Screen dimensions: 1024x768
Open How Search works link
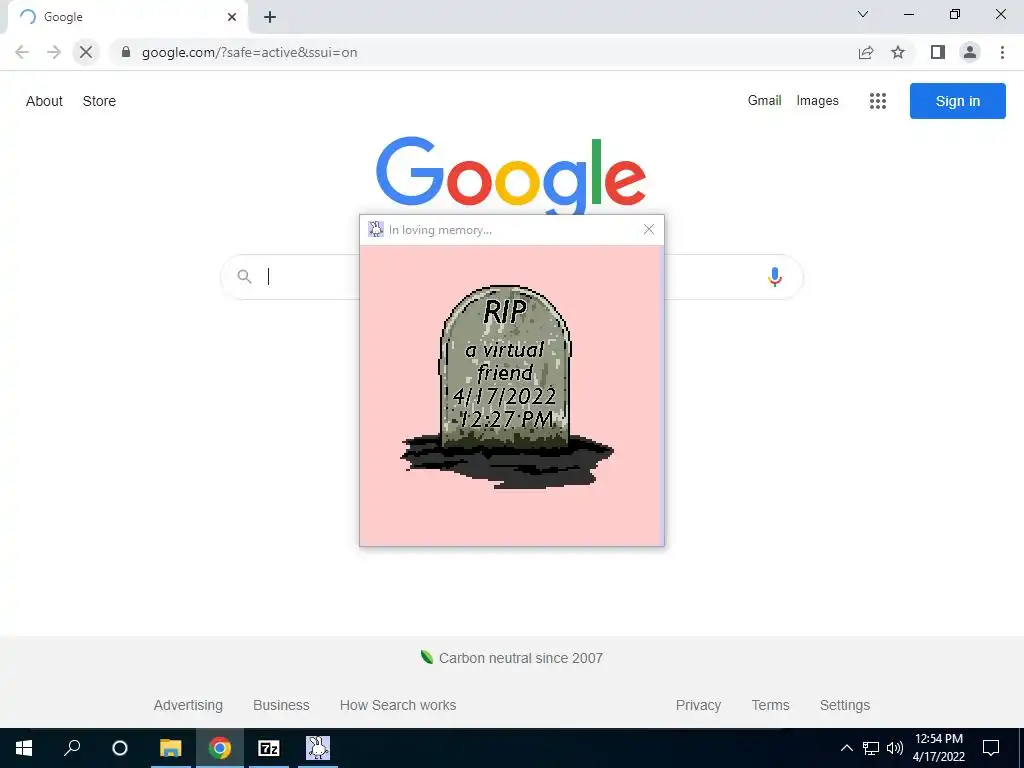click(398, 705)
